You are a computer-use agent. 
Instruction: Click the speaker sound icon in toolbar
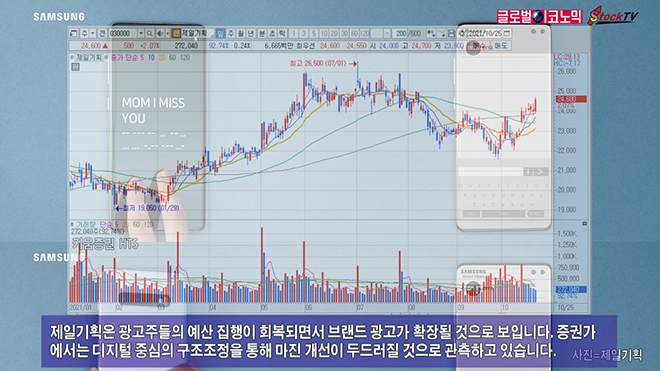(x=160, y=33)
